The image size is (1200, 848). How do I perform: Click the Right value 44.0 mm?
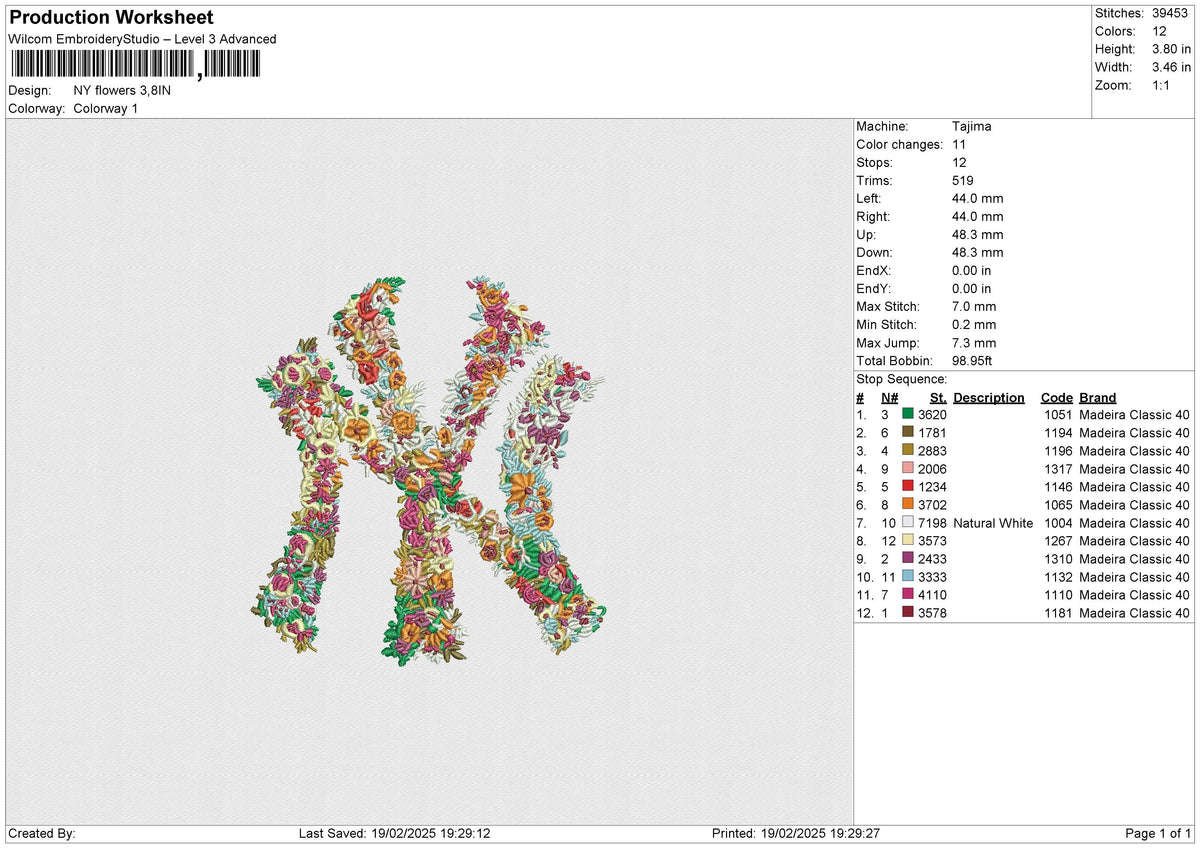[978, 216]
